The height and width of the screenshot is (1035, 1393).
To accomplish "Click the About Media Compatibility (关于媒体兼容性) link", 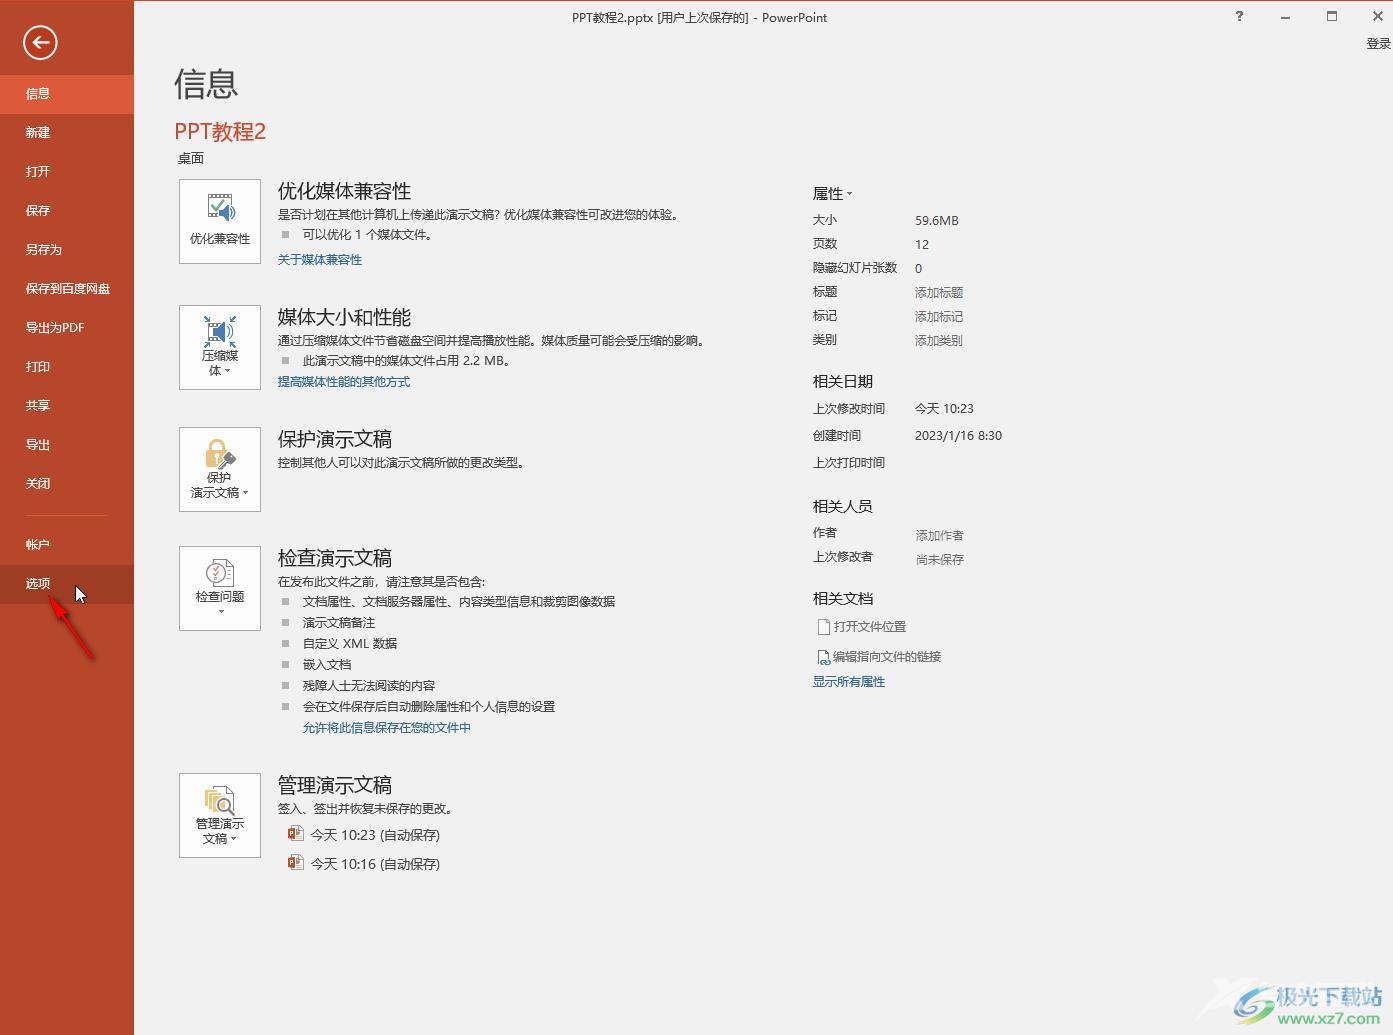I will tap(320, 260).
